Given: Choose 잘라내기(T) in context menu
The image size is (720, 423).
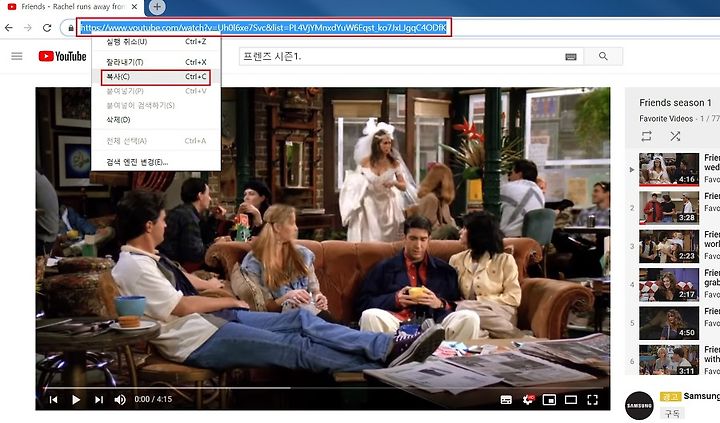Looking at the screenshot, I should tap(156, 62).
